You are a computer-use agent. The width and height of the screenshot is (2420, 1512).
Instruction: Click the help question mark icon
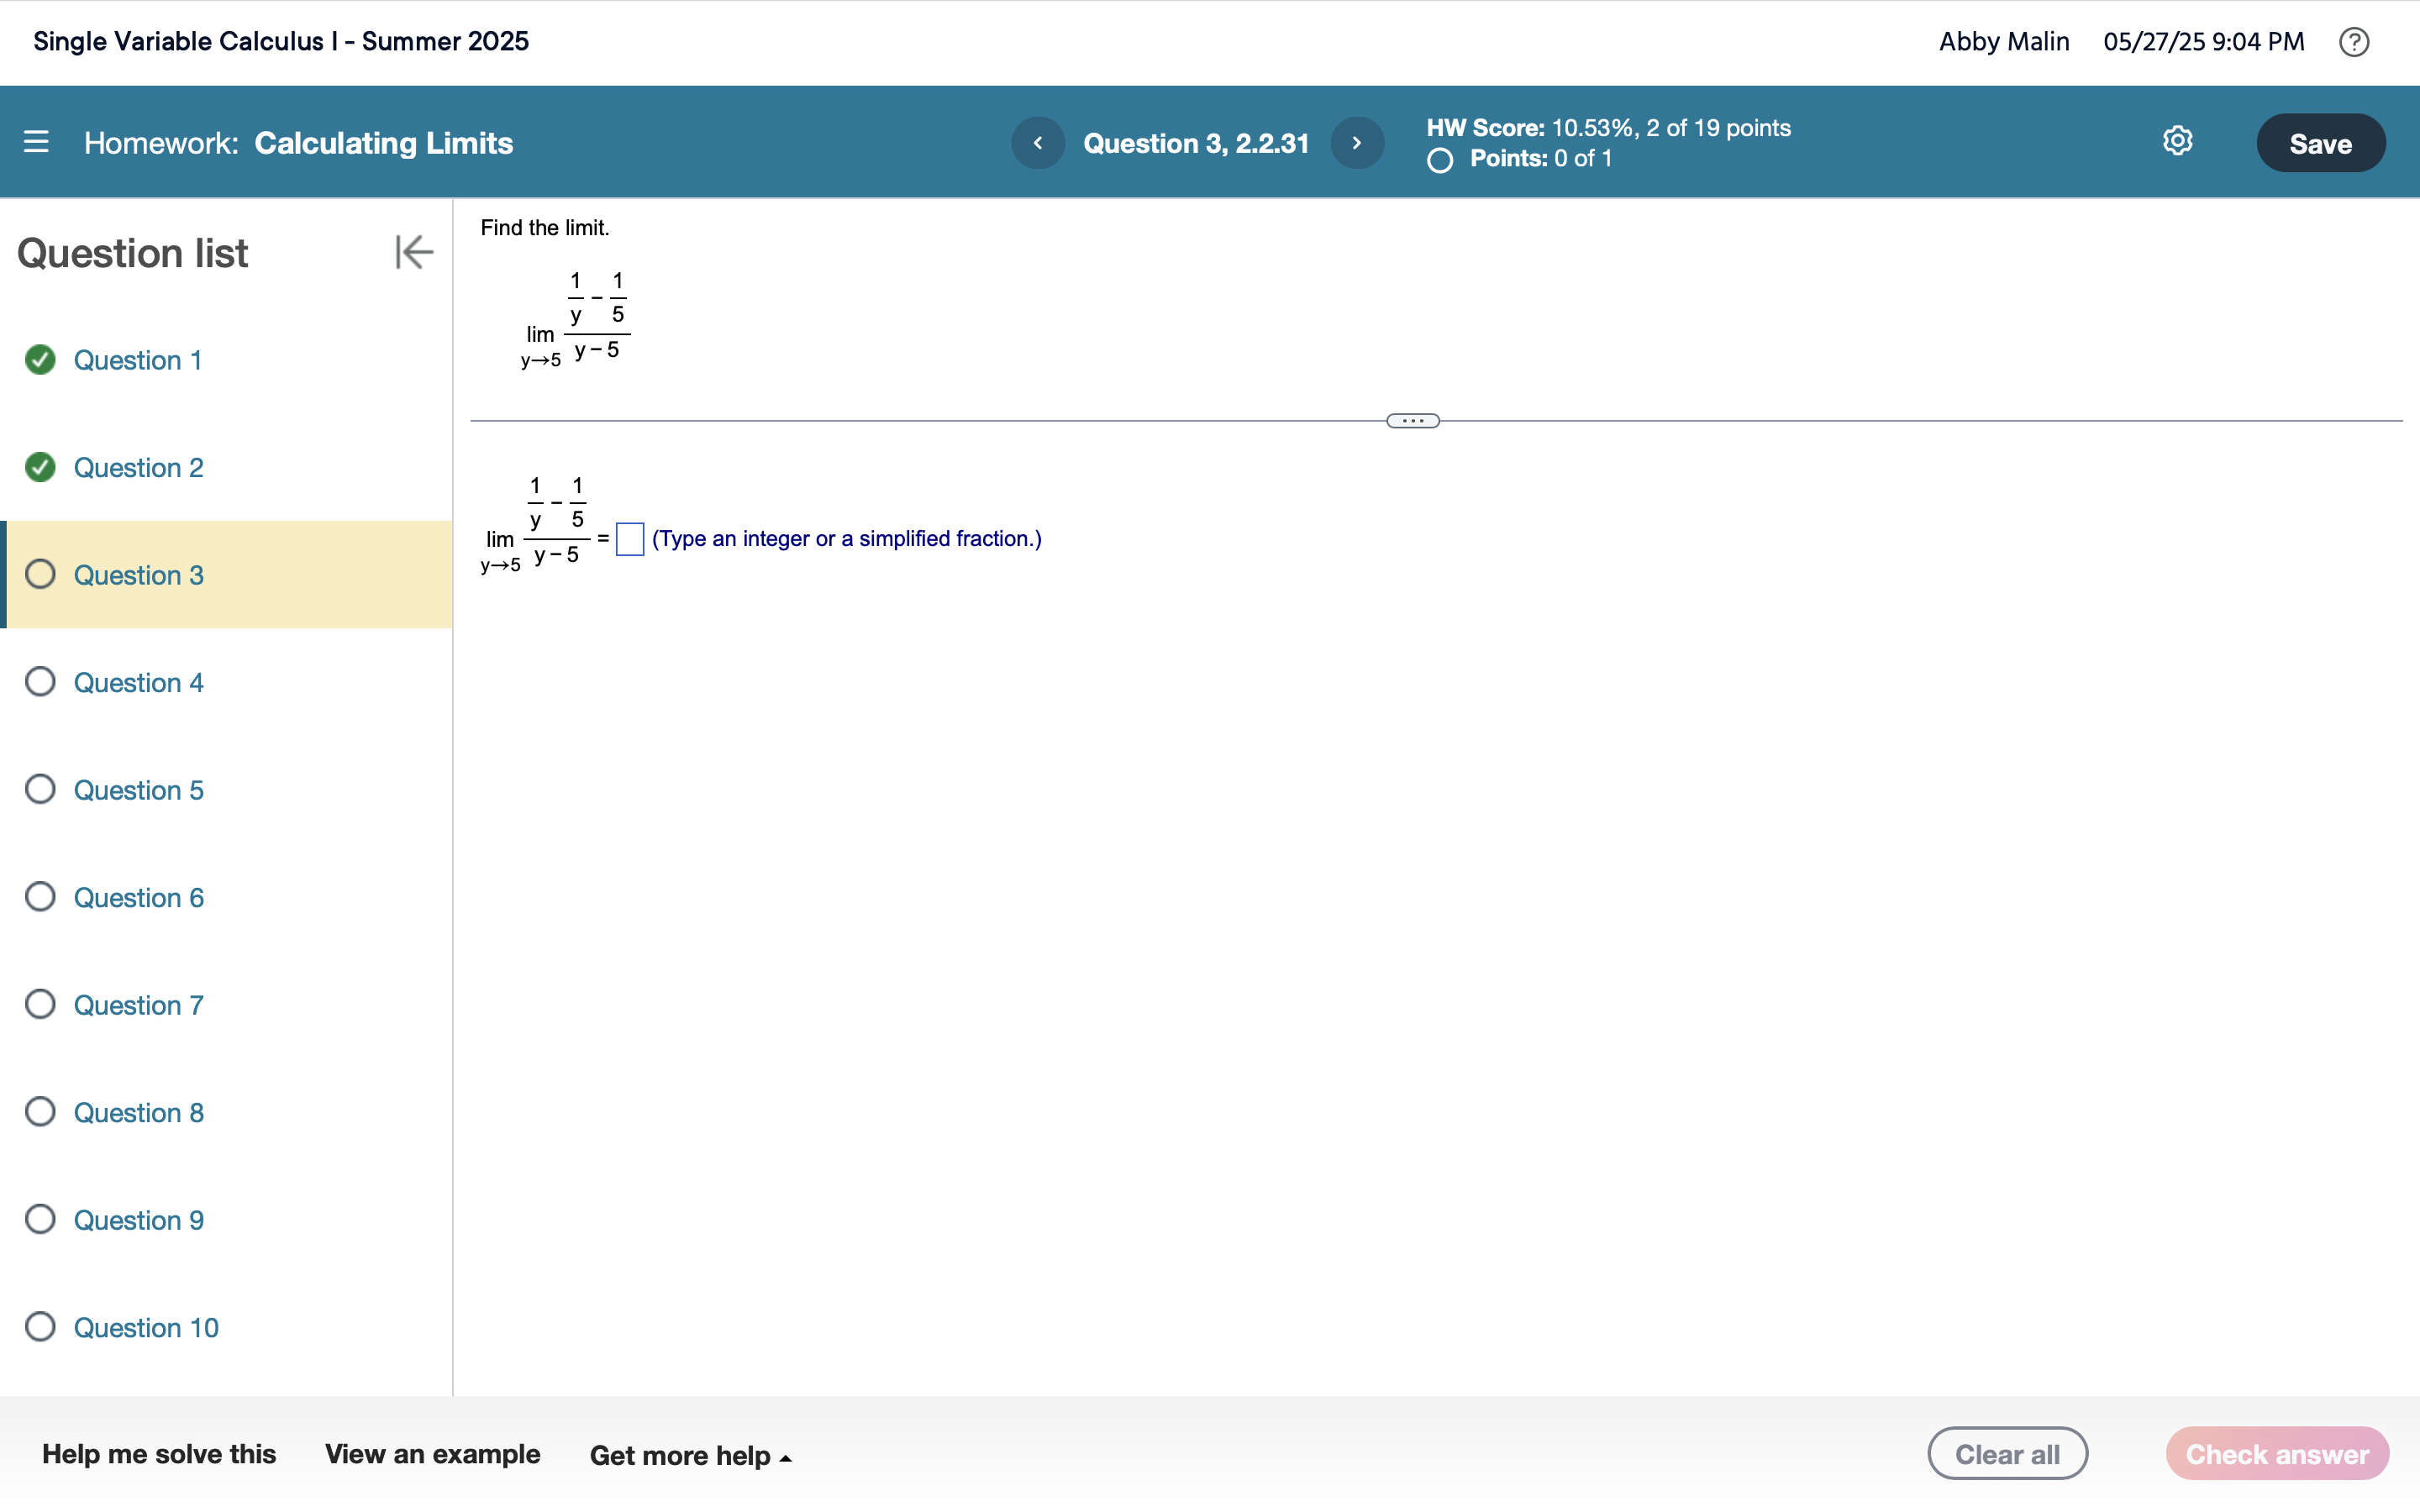[2353, 42]
